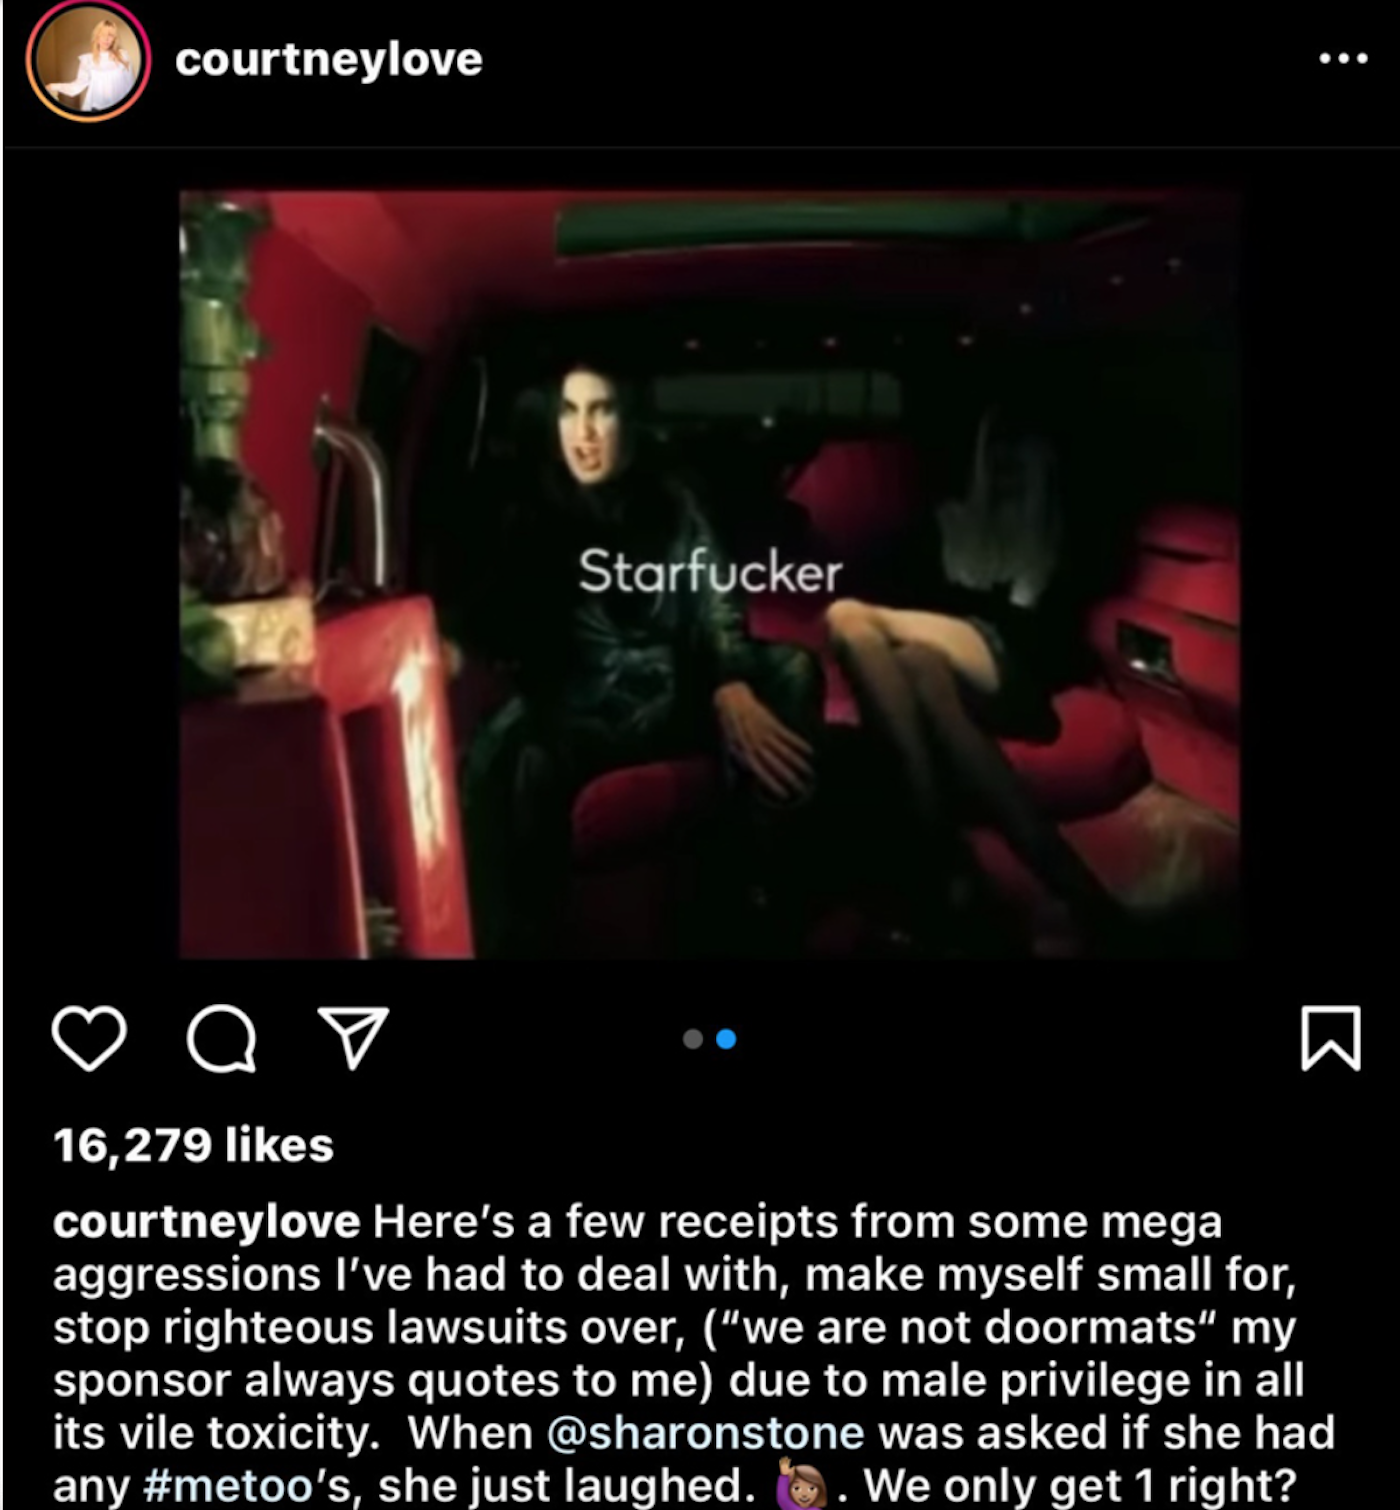Save post with the bookmark icon
Viewport: 1400px width, 1510px height.
coord(1330,1039)
